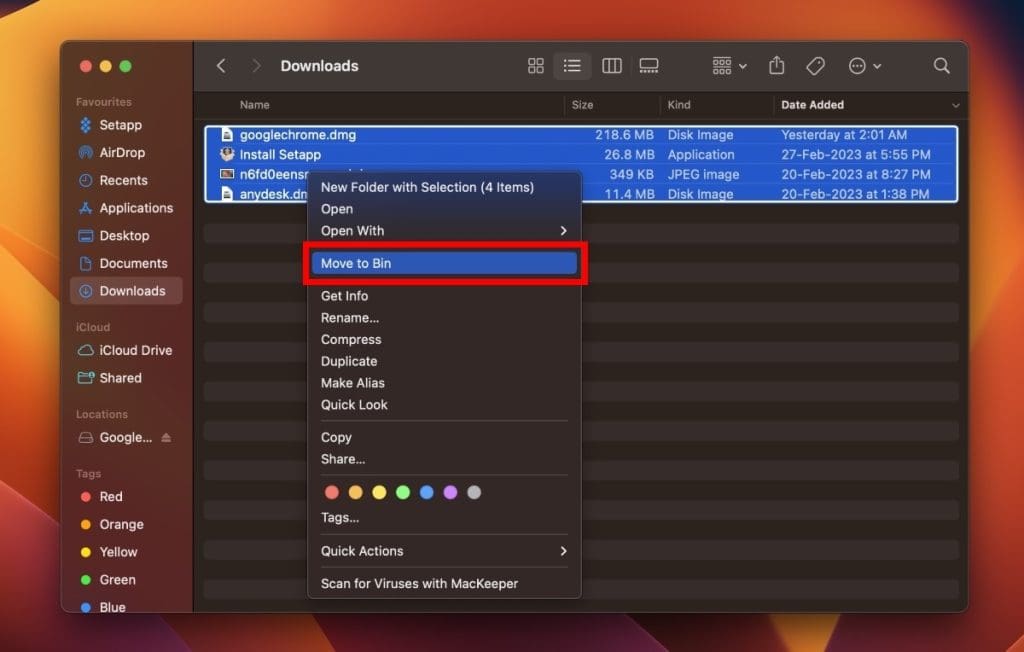Click the tag icon in toolbar
Viewport: 1024px width, 652px height.
pos(816,66)
